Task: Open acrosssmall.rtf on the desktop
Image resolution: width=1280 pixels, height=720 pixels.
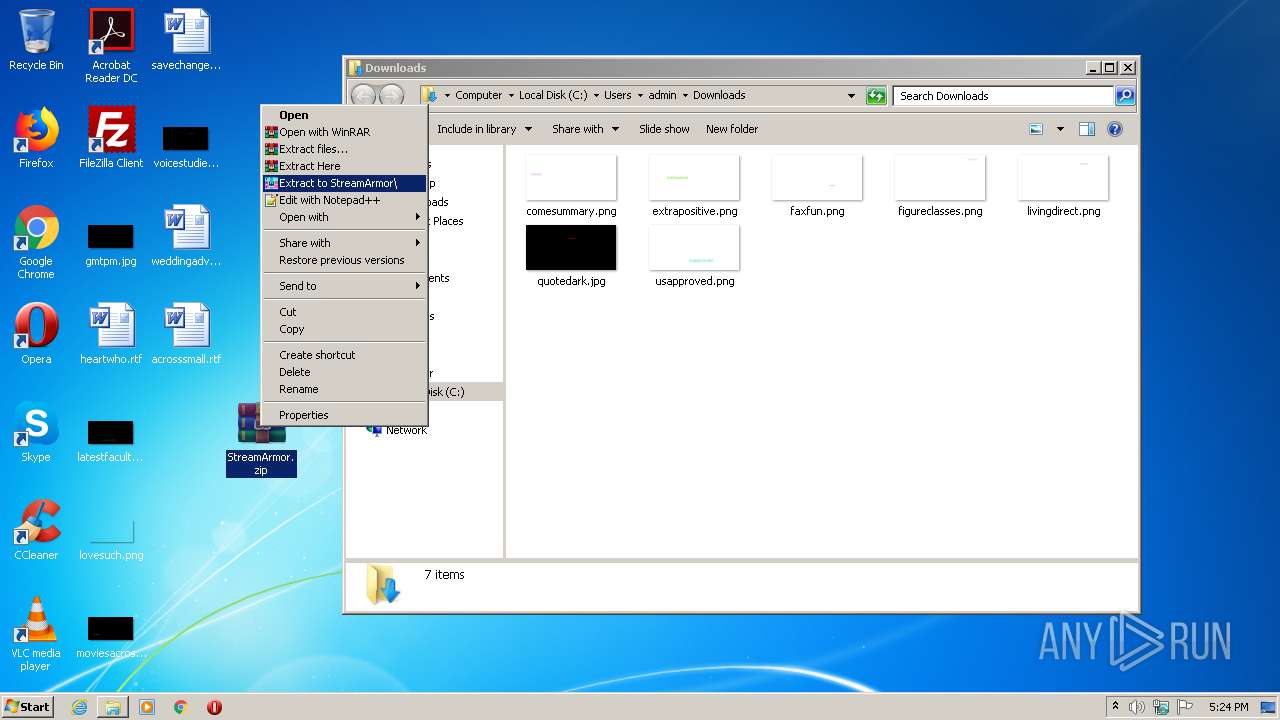Action: [x=186, y=334]
